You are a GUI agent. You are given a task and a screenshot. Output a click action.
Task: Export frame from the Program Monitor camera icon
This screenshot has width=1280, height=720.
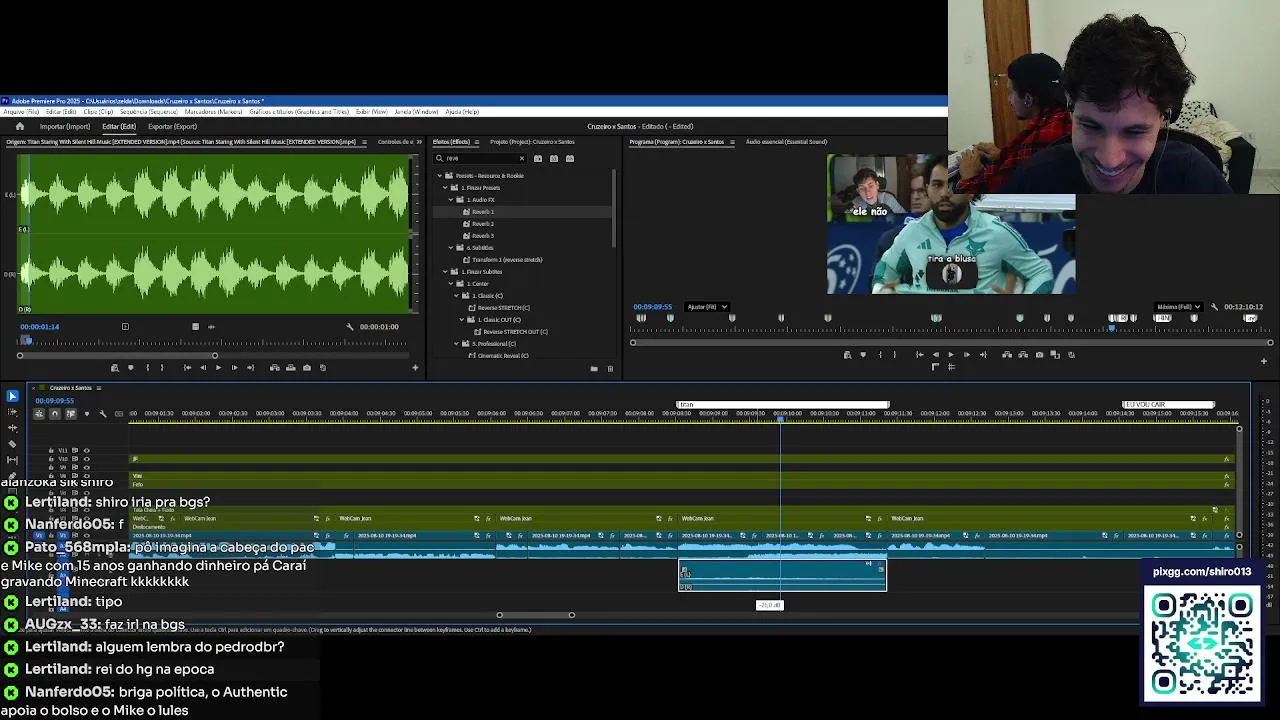(1039, 354)
